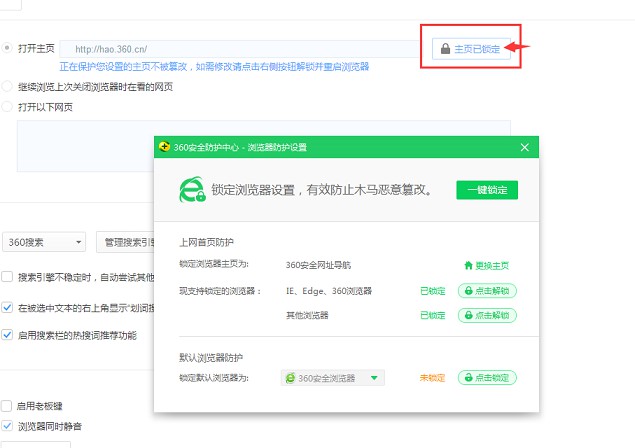
Task: Click the 更换主页 link
Action: click(x=486, y=266)
